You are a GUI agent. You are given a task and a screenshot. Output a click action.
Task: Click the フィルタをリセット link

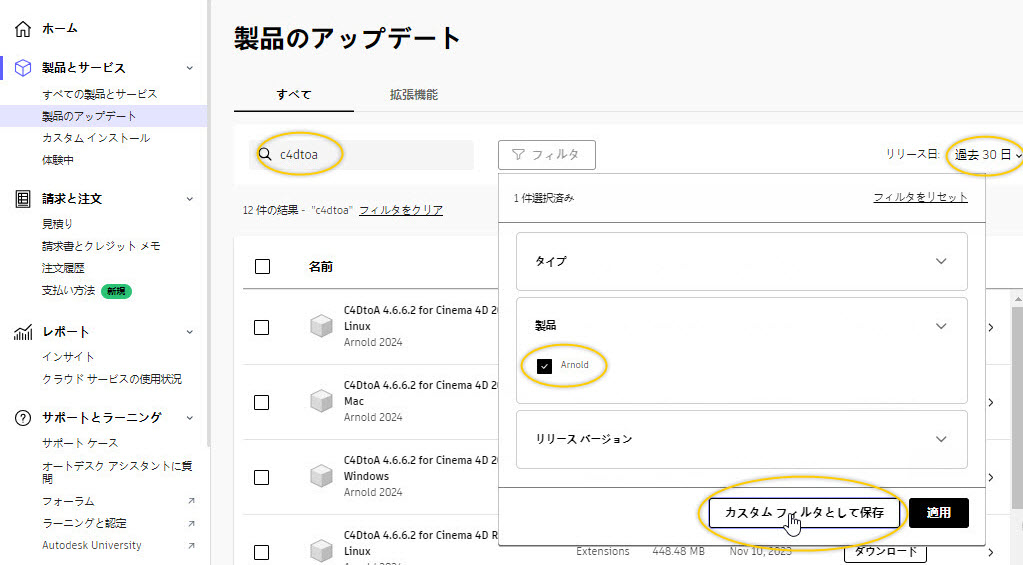coord(921,197)
